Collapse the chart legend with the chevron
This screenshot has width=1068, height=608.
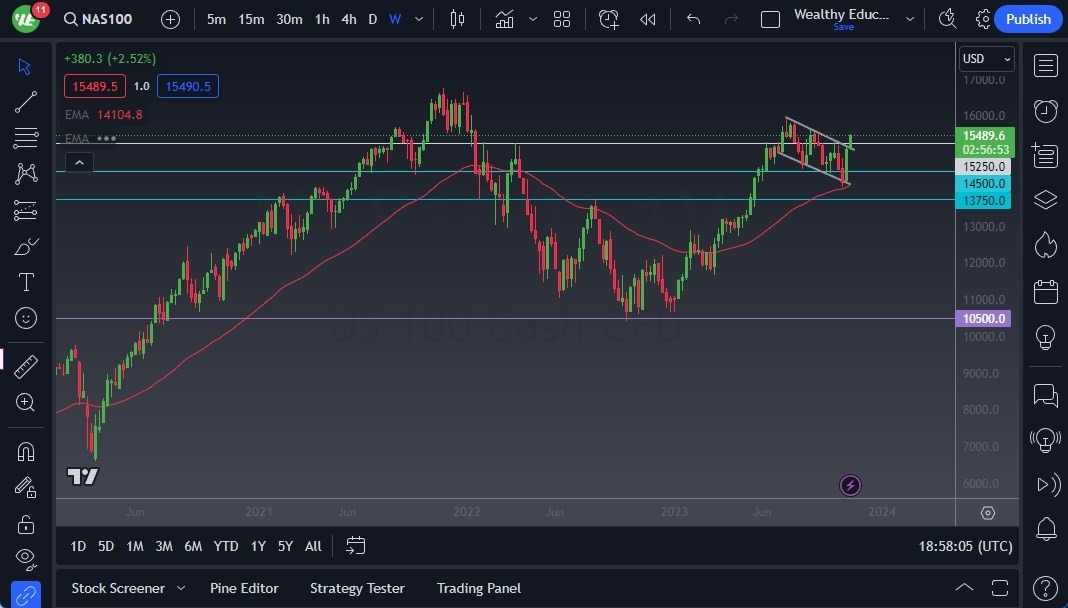pyautogui.click(x=79, y=162)
